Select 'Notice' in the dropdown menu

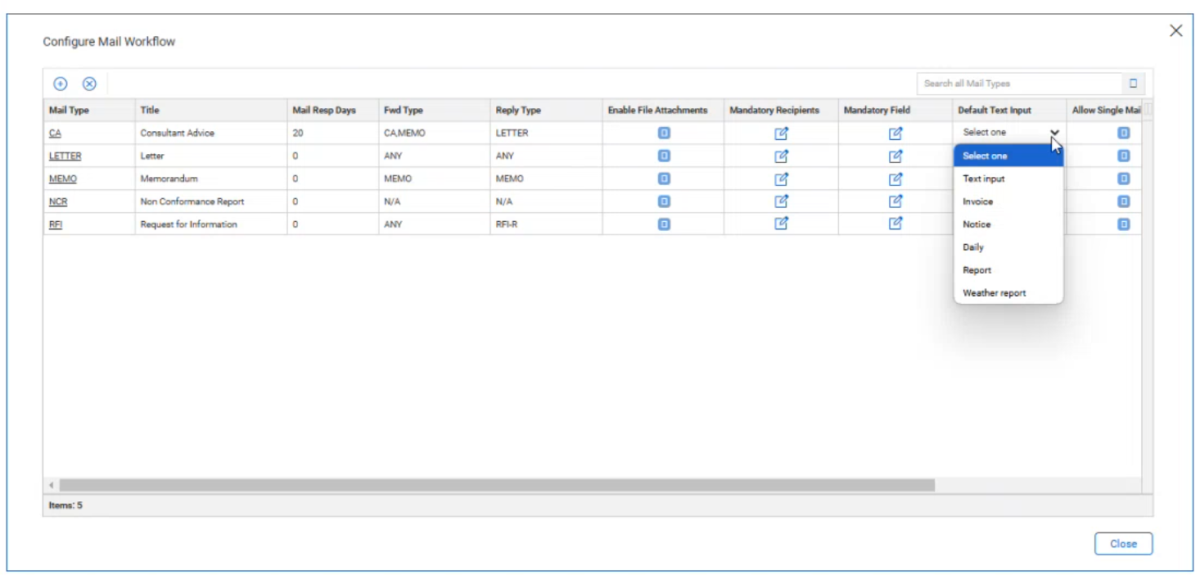click(977, 224)
